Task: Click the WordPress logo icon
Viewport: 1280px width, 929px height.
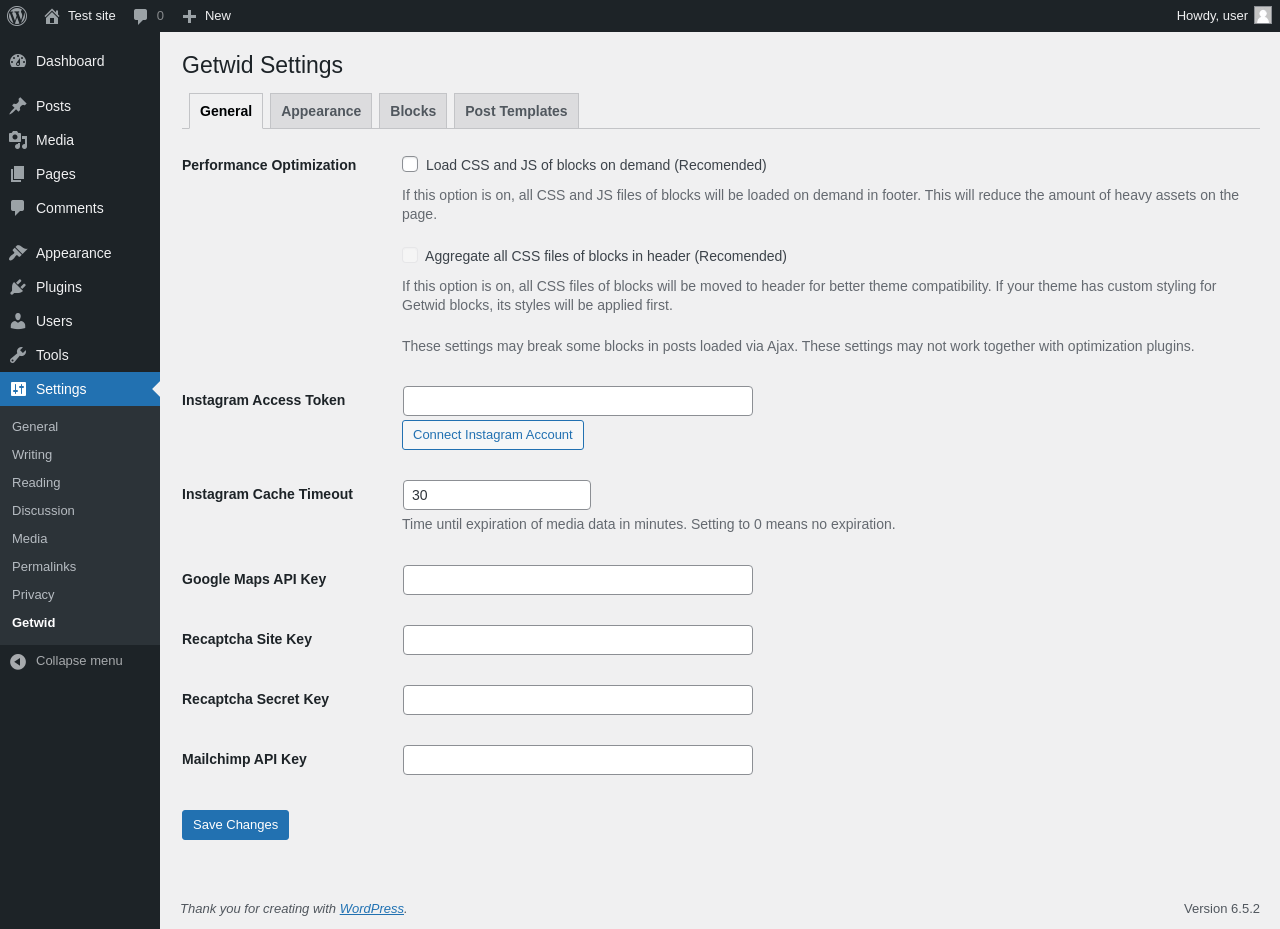Action: (x=17, y=16)
